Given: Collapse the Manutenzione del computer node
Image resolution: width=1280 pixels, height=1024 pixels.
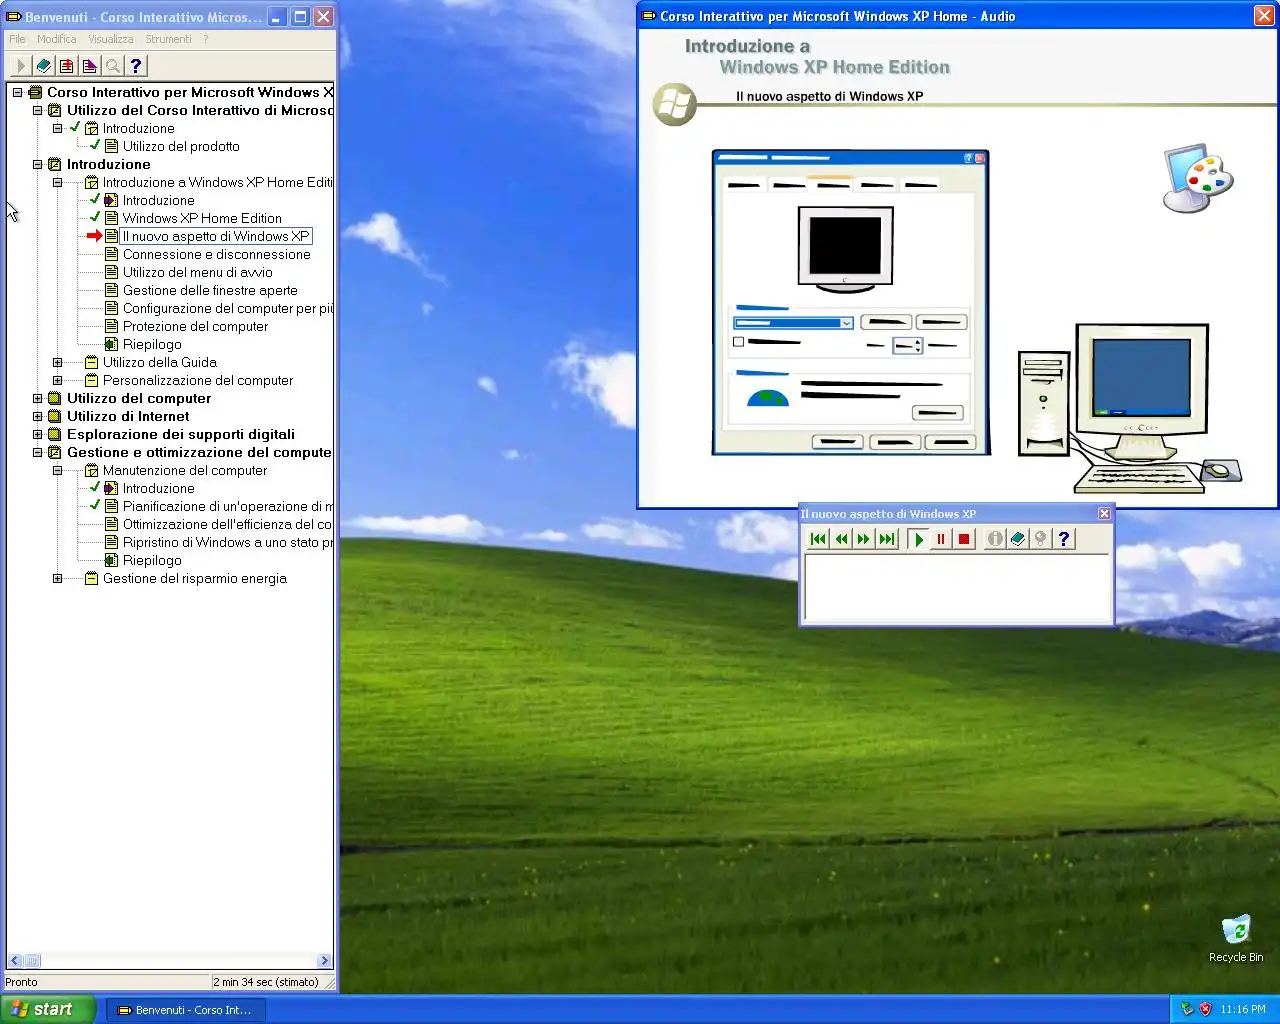Looking at the screenshot, I should [57, 470].
